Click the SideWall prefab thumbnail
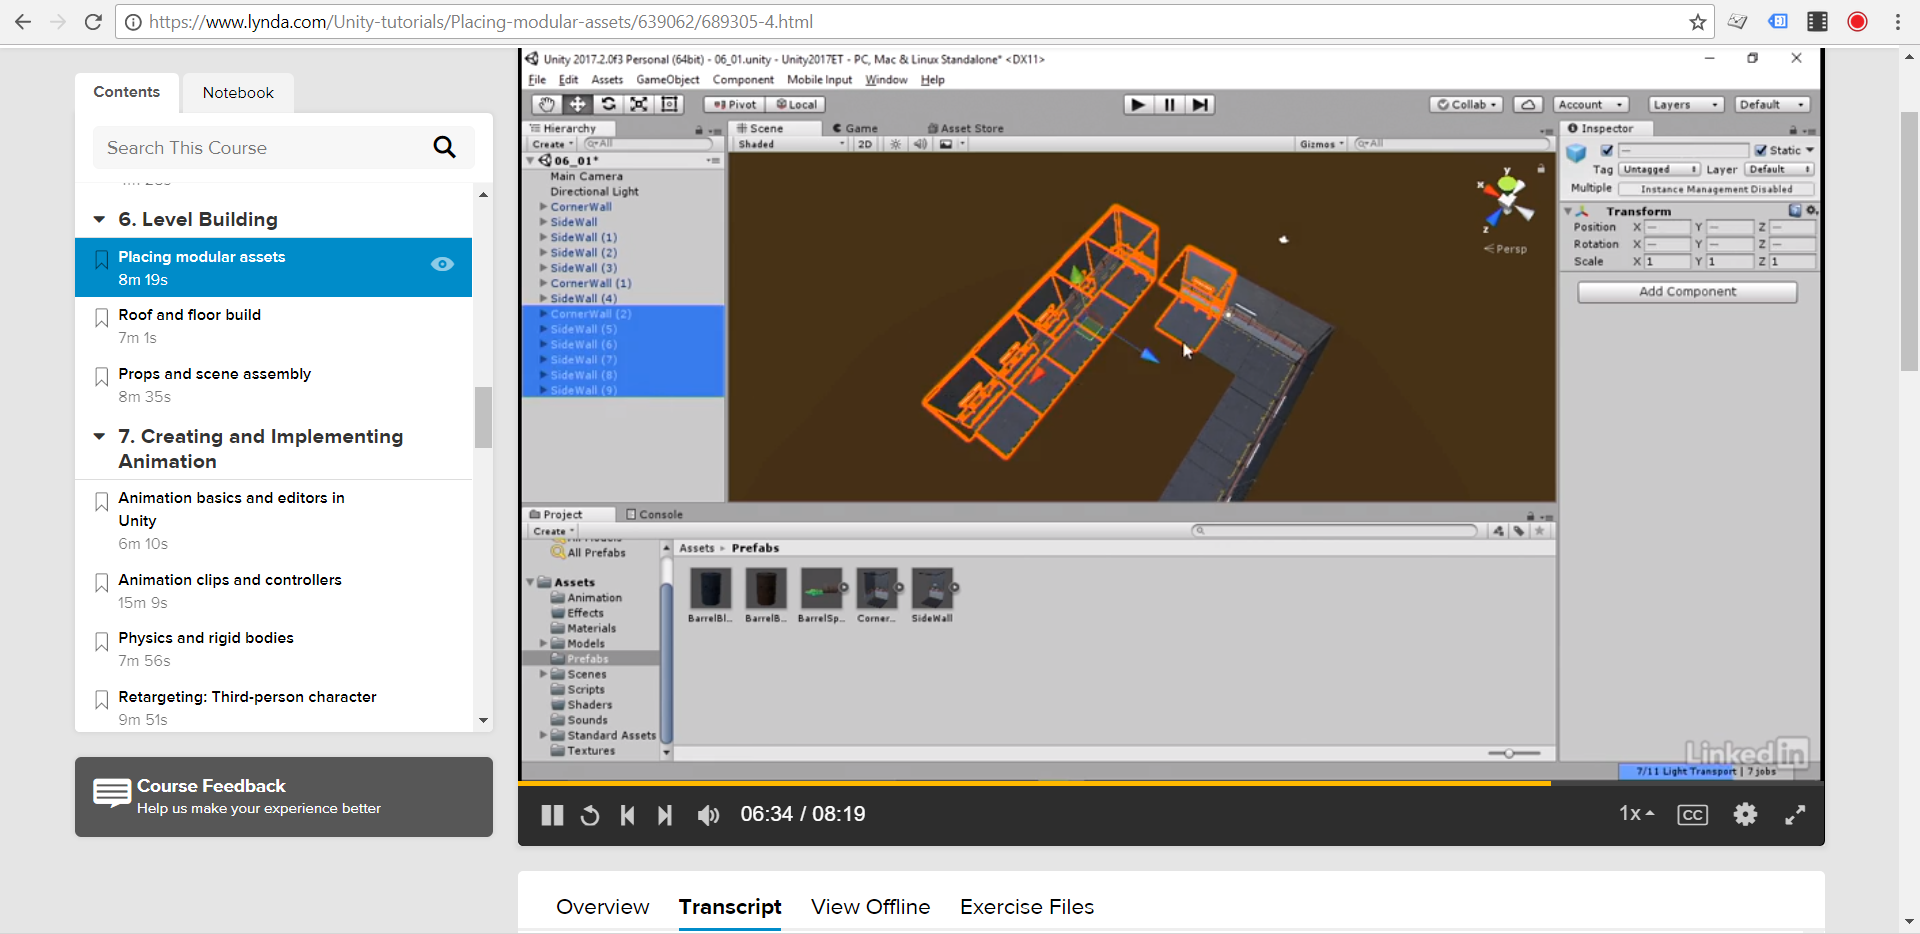This screenshot has height=934, width=1920. pos(932,589)
